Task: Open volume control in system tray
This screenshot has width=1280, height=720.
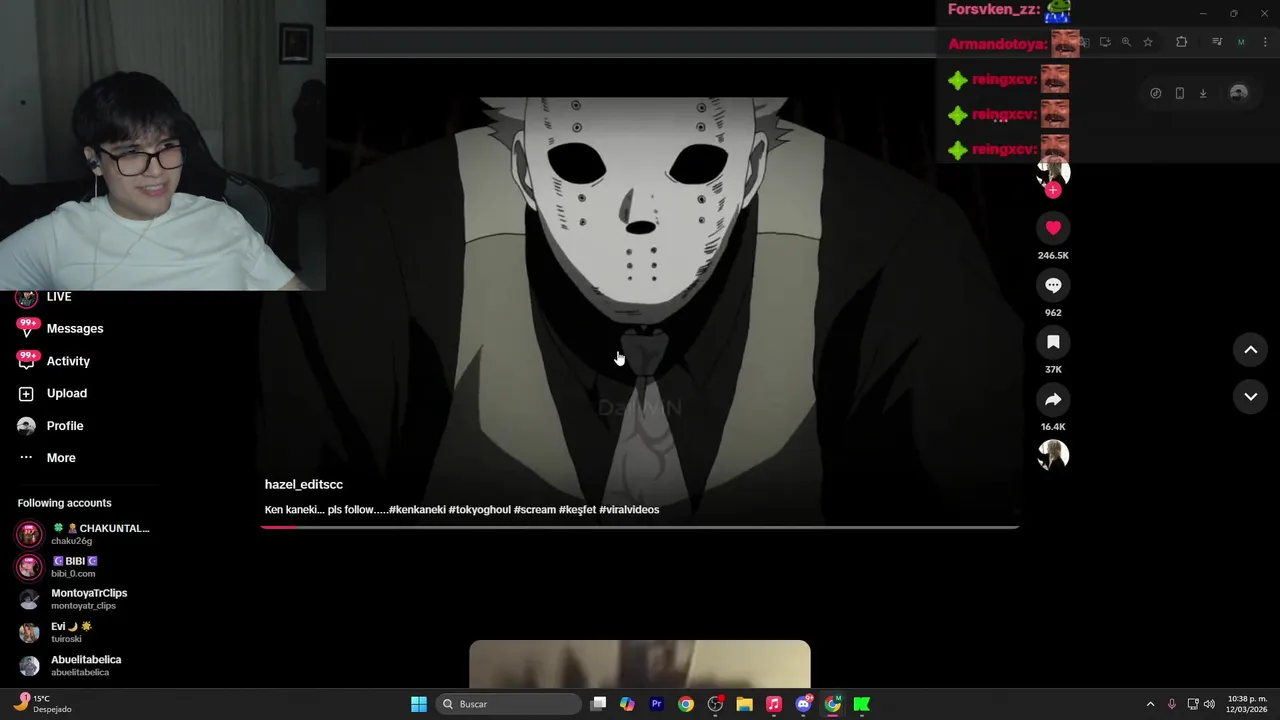Action: point(1209,704)
